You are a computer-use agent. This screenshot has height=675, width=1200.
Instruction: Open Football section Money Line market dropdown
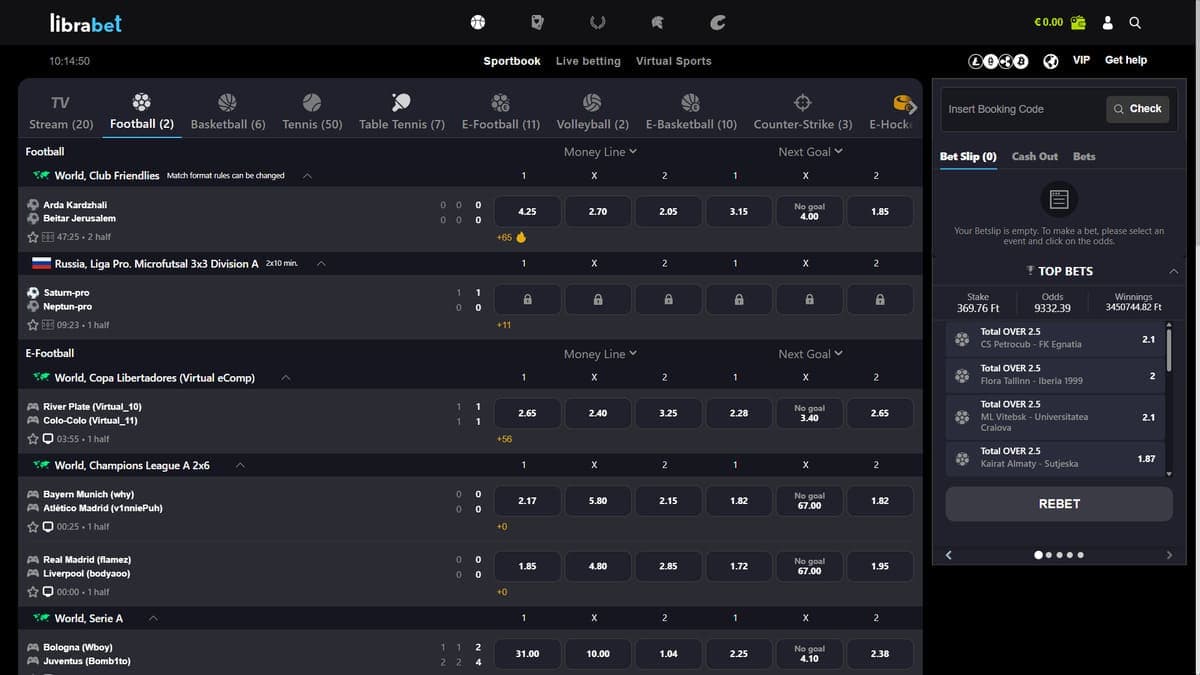click(x=600, y=152)
